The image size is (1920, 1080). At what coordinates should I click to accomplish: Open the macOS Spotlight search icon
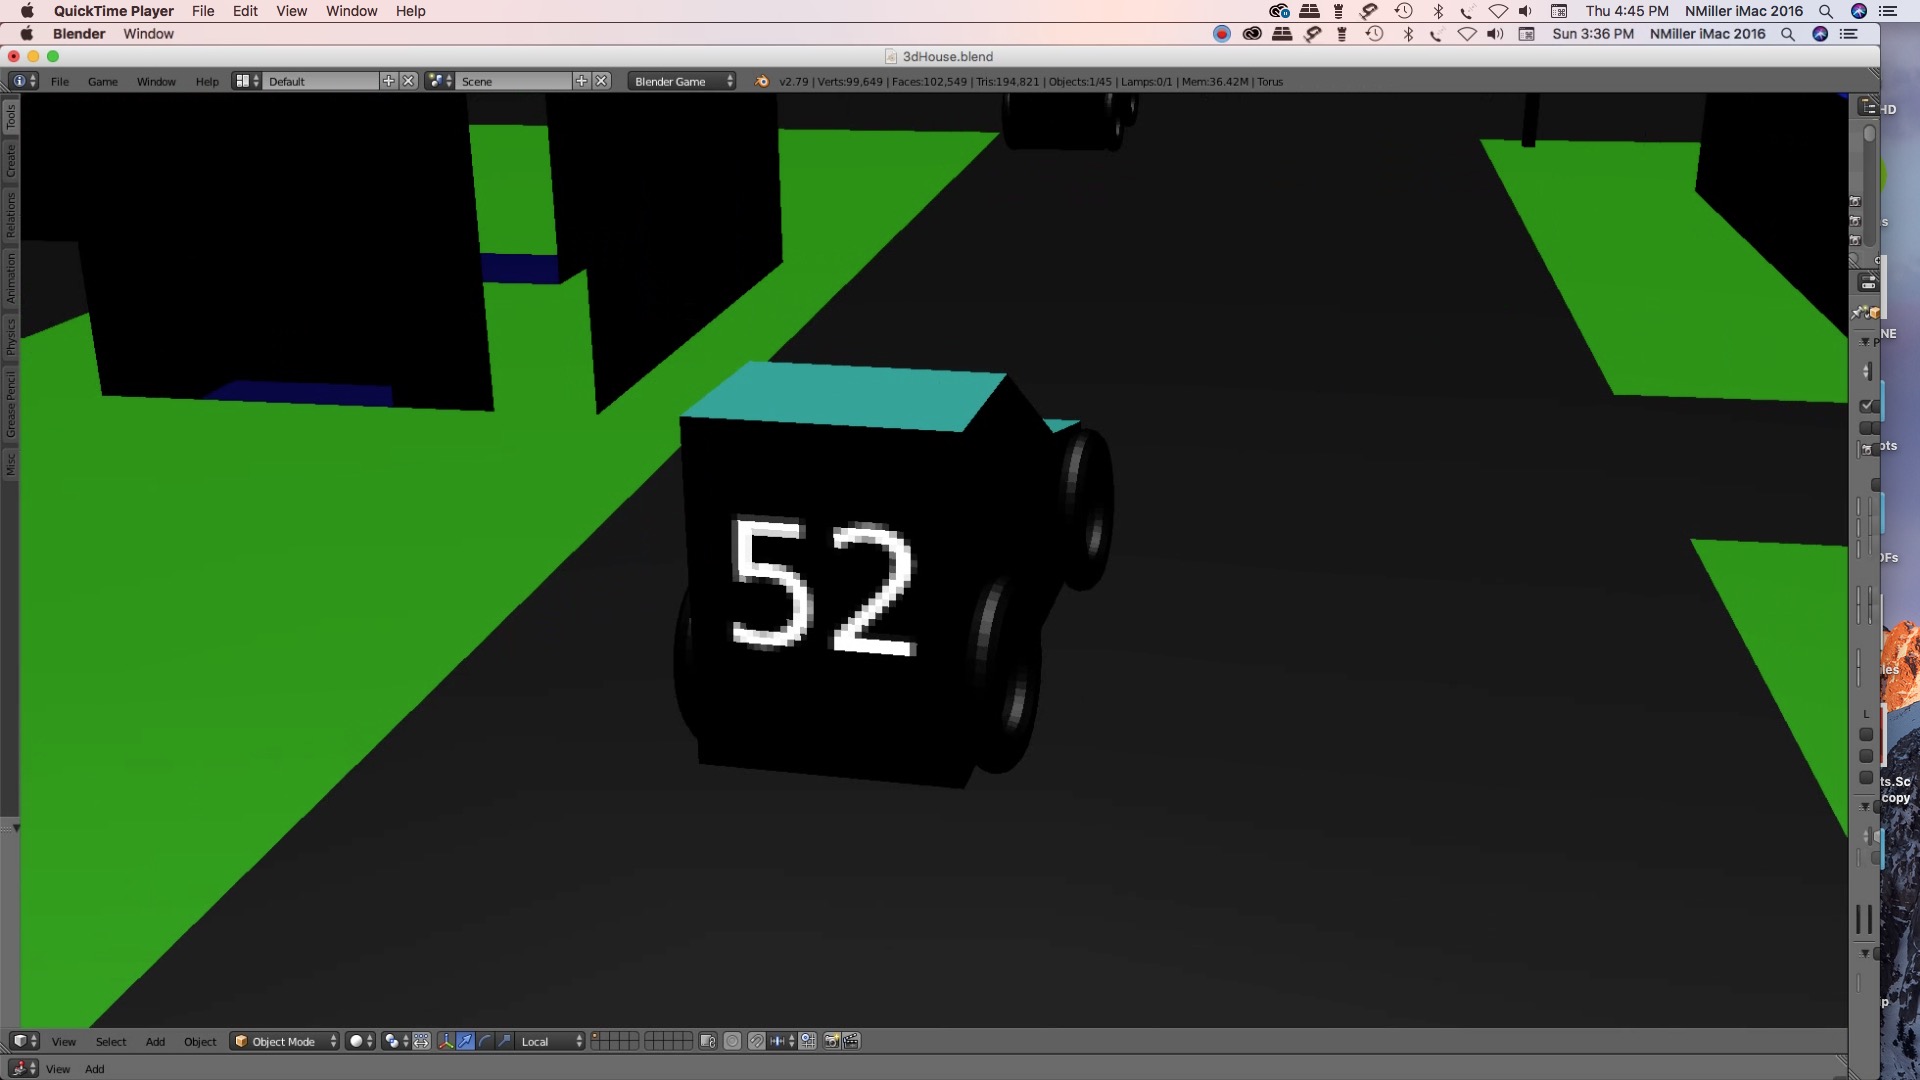coord(1825,11)
